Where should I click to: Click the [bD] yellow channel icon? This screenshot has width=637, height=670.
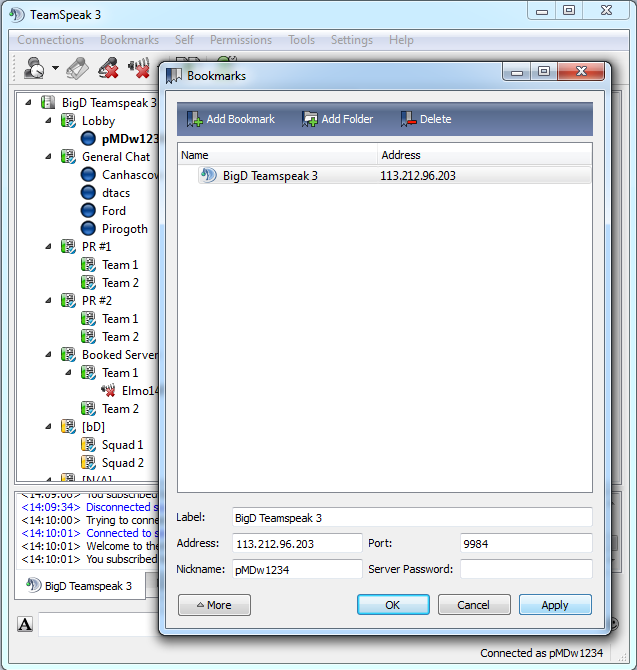(68, 426)
